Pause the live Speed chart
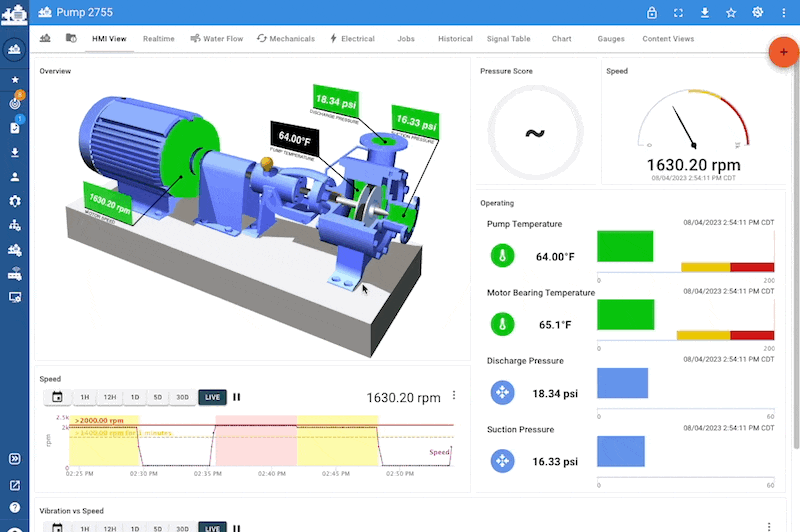This screenshot has width=800, height=532. tap(237, 397)
